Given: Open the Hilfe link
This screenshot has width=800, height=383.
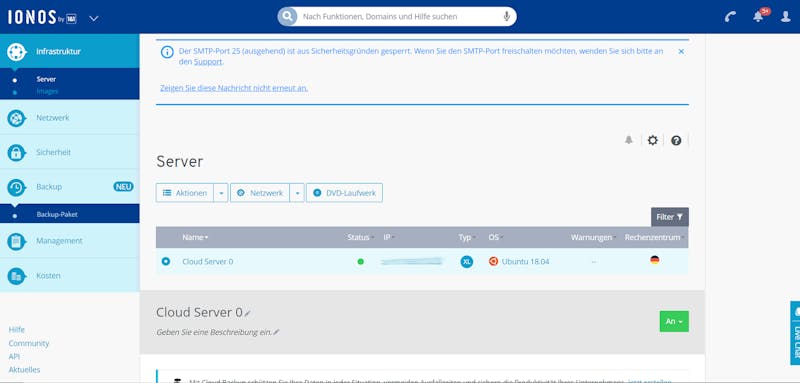Looking at the screenshot, I should pos(16,330).
